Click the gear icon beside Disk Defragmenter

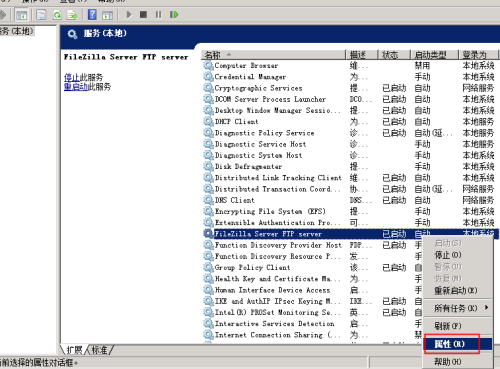208,166
